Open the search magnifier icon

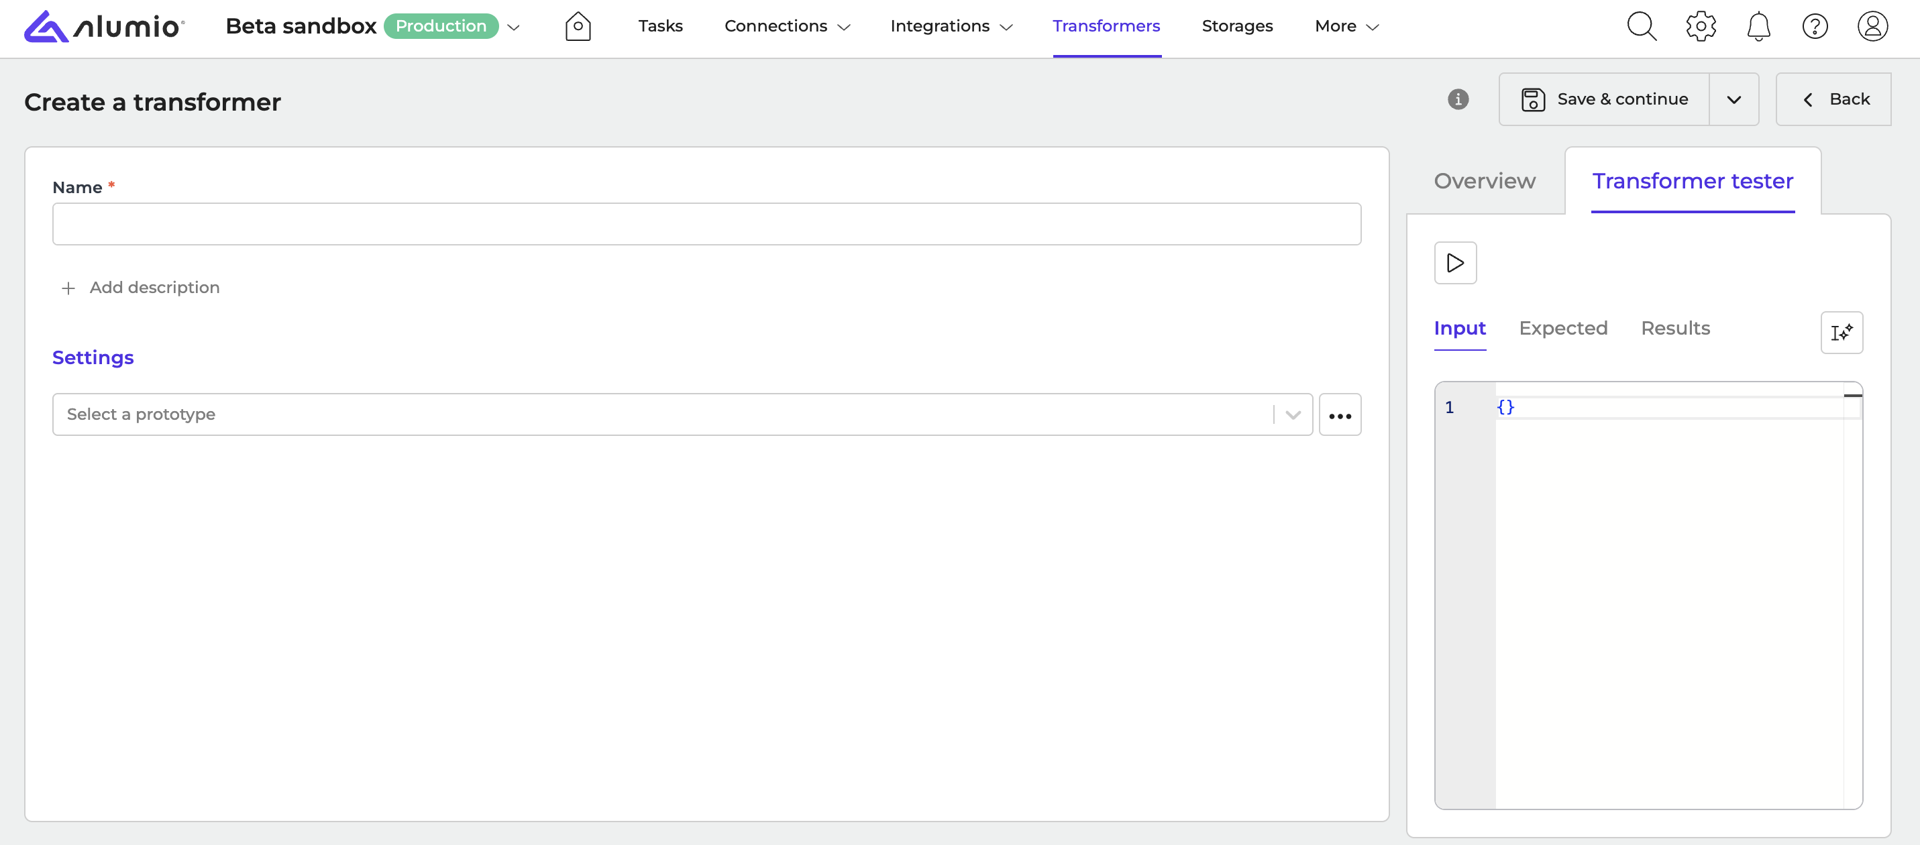coord(1641,27)
